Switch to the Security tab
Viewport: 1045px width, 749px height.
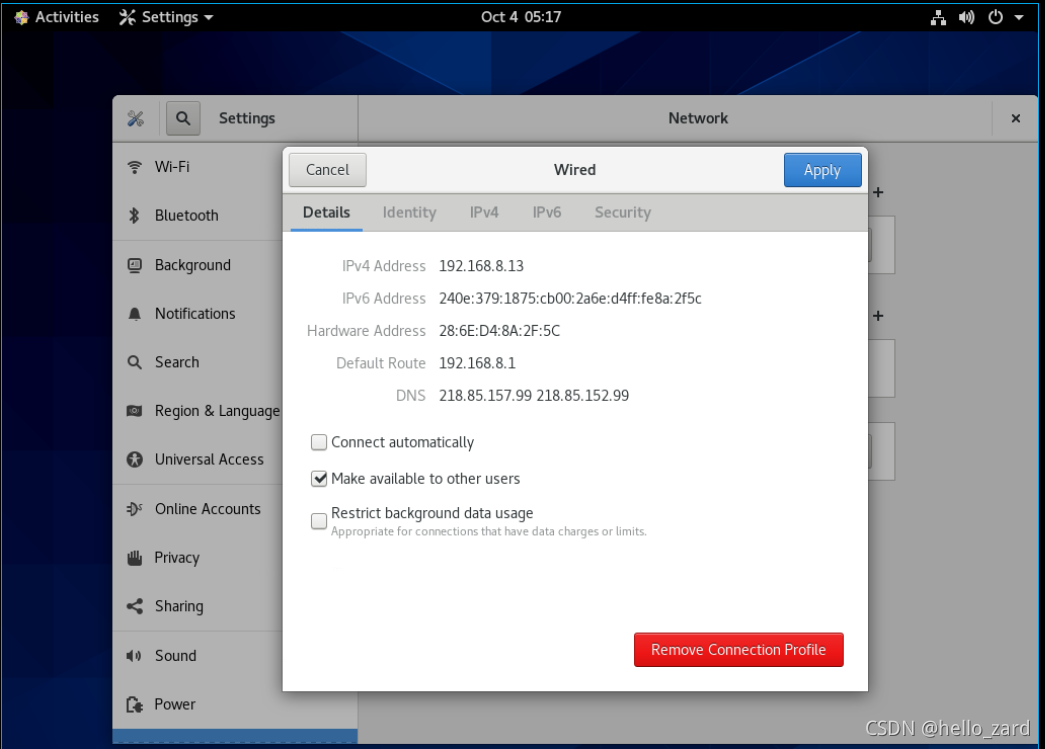pos(622,212)
